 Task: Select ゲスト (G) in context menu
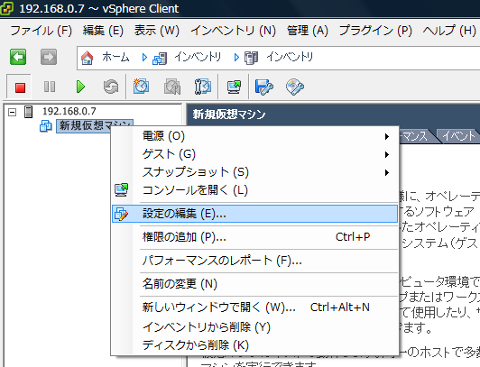[x=255, y=154]
